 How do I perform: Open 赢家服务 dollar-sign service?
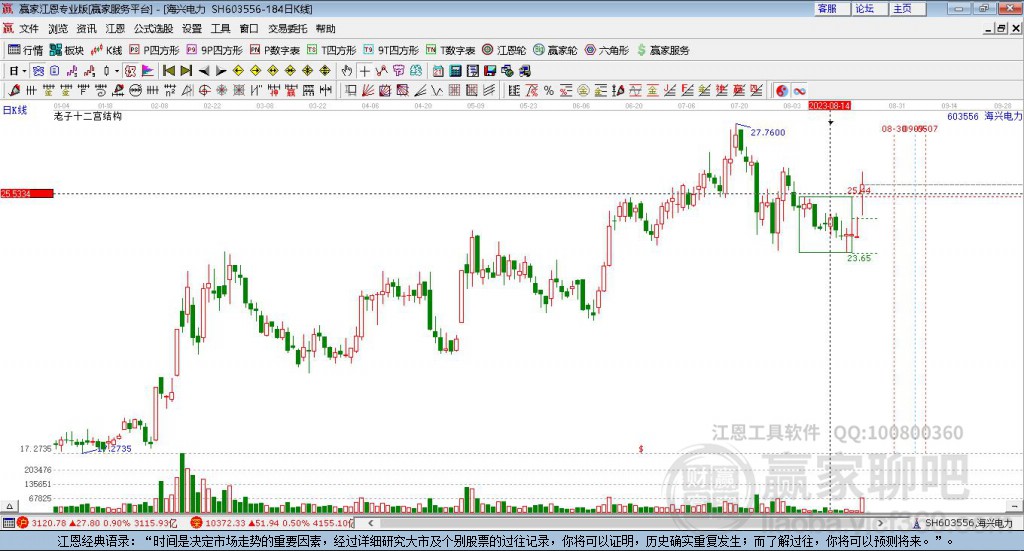coord(662,50)
